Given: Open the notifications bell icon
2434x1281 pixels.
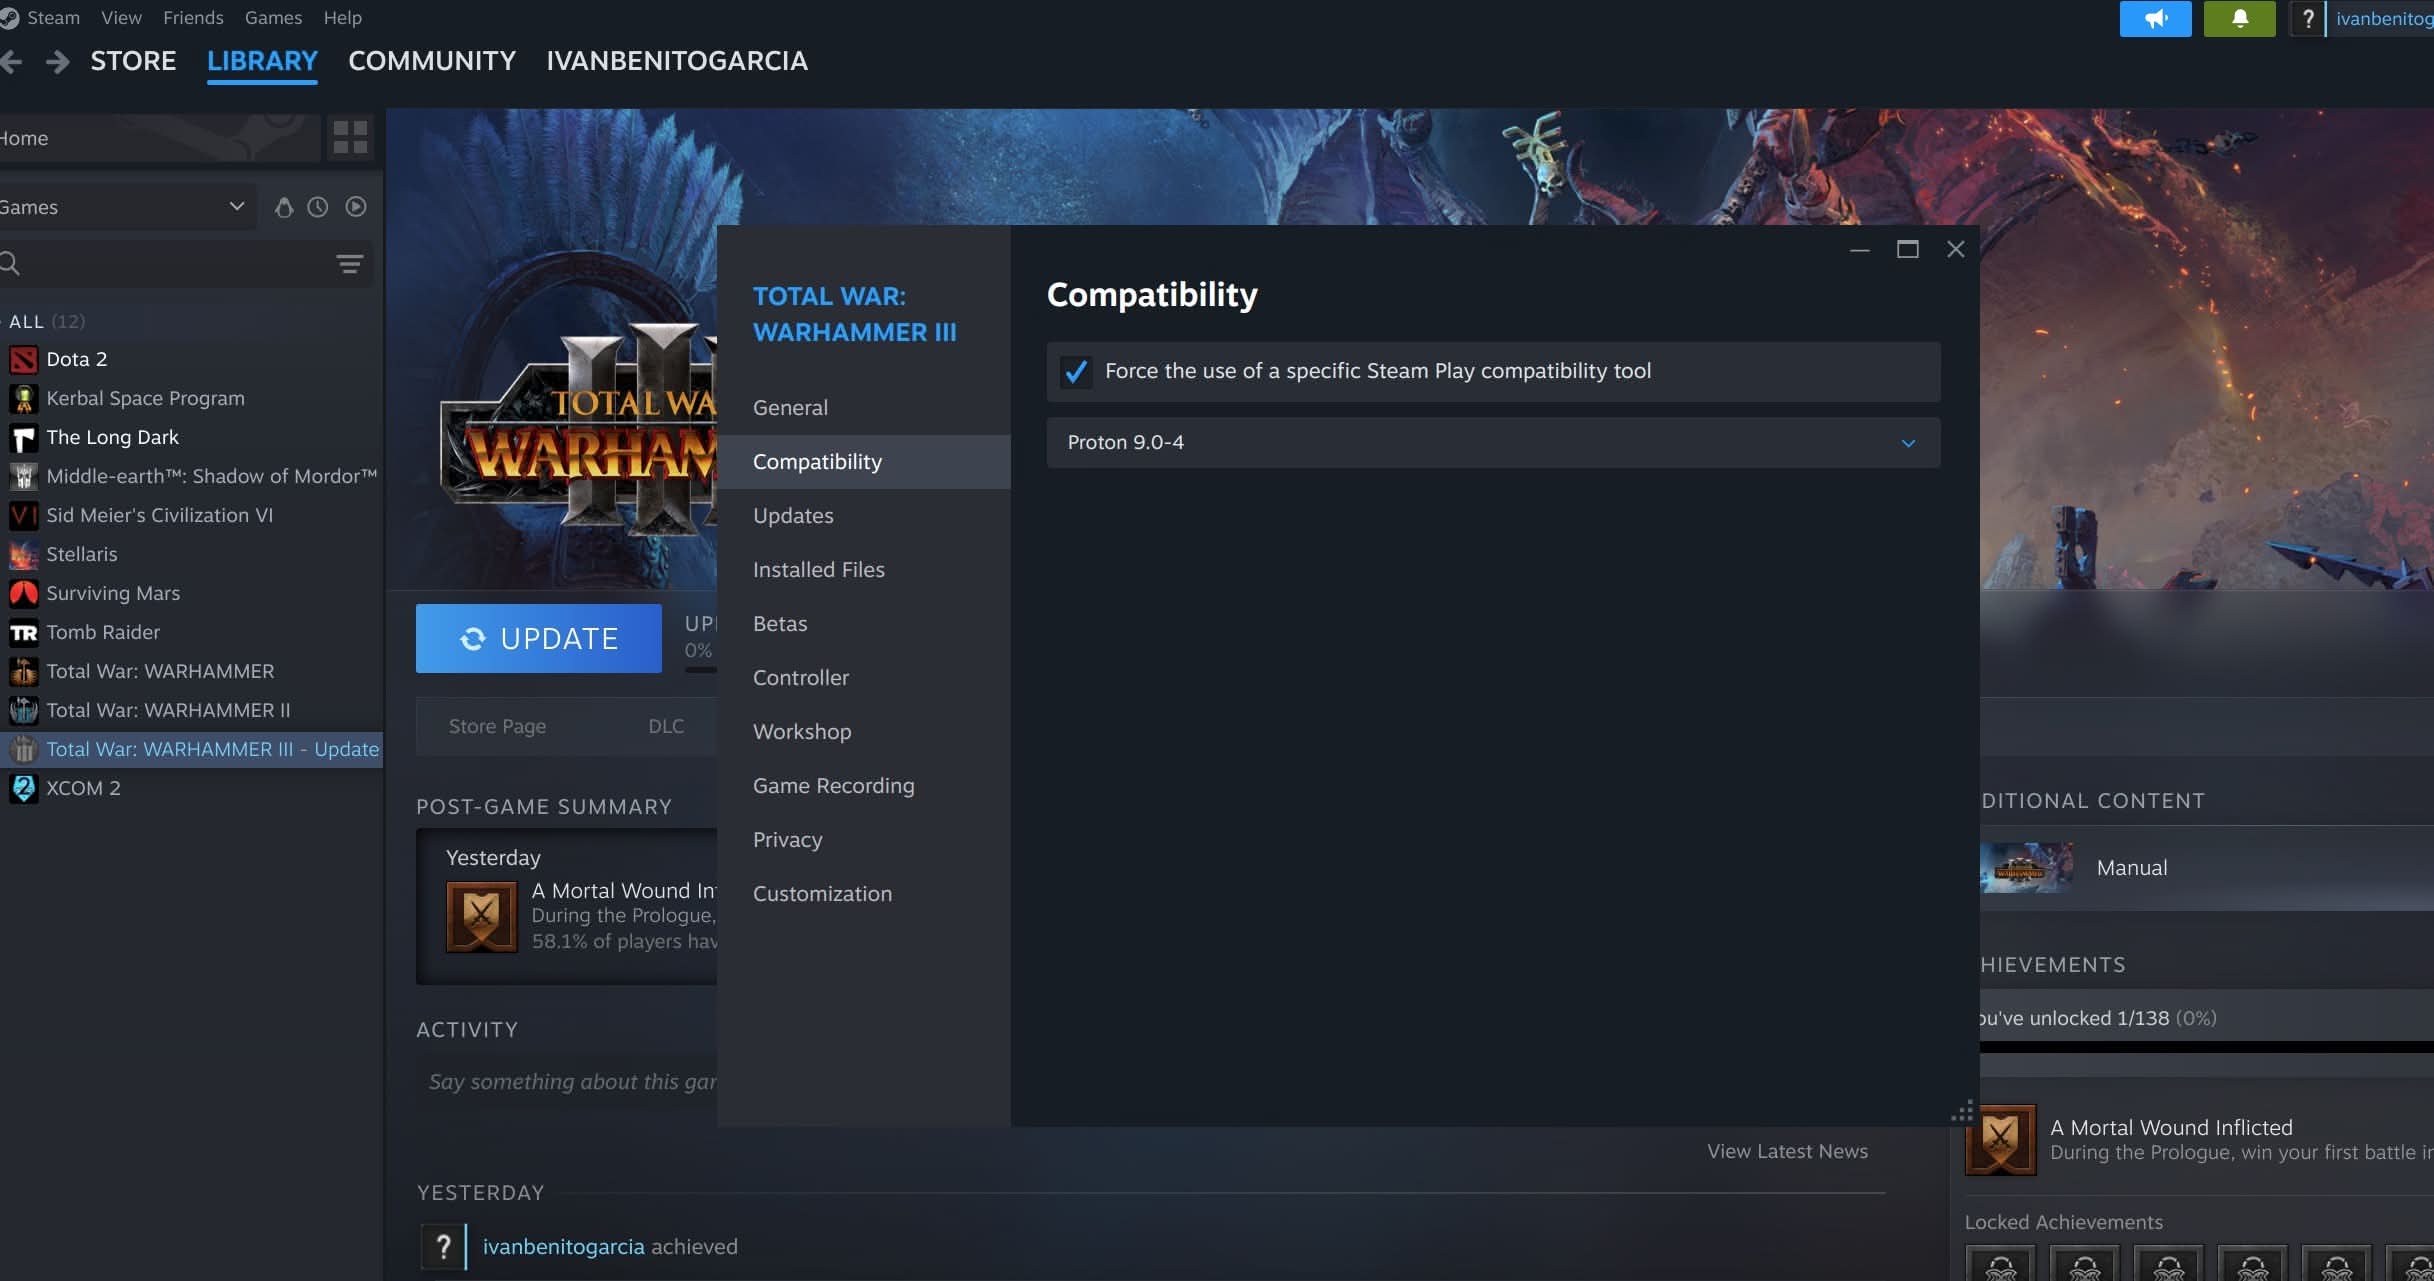Looking at the screenshot, I should click(2239, 19).
